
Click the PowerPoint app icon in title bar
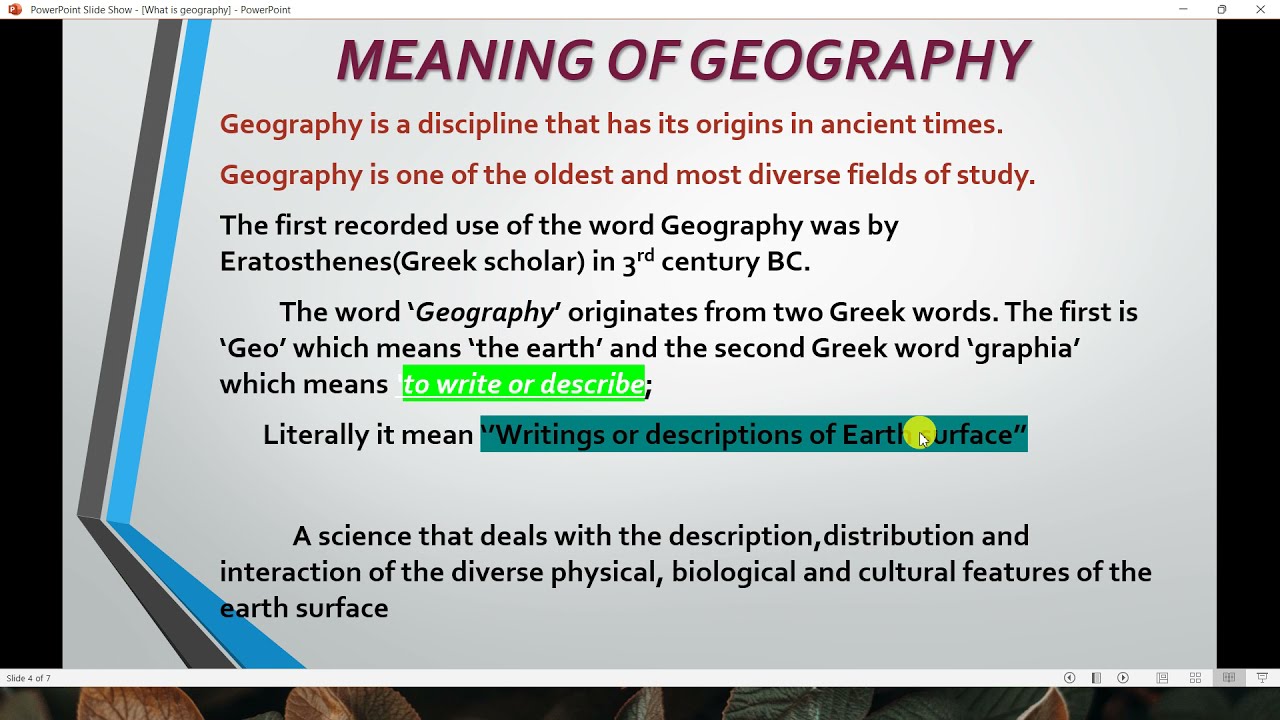tap(14, 9)
